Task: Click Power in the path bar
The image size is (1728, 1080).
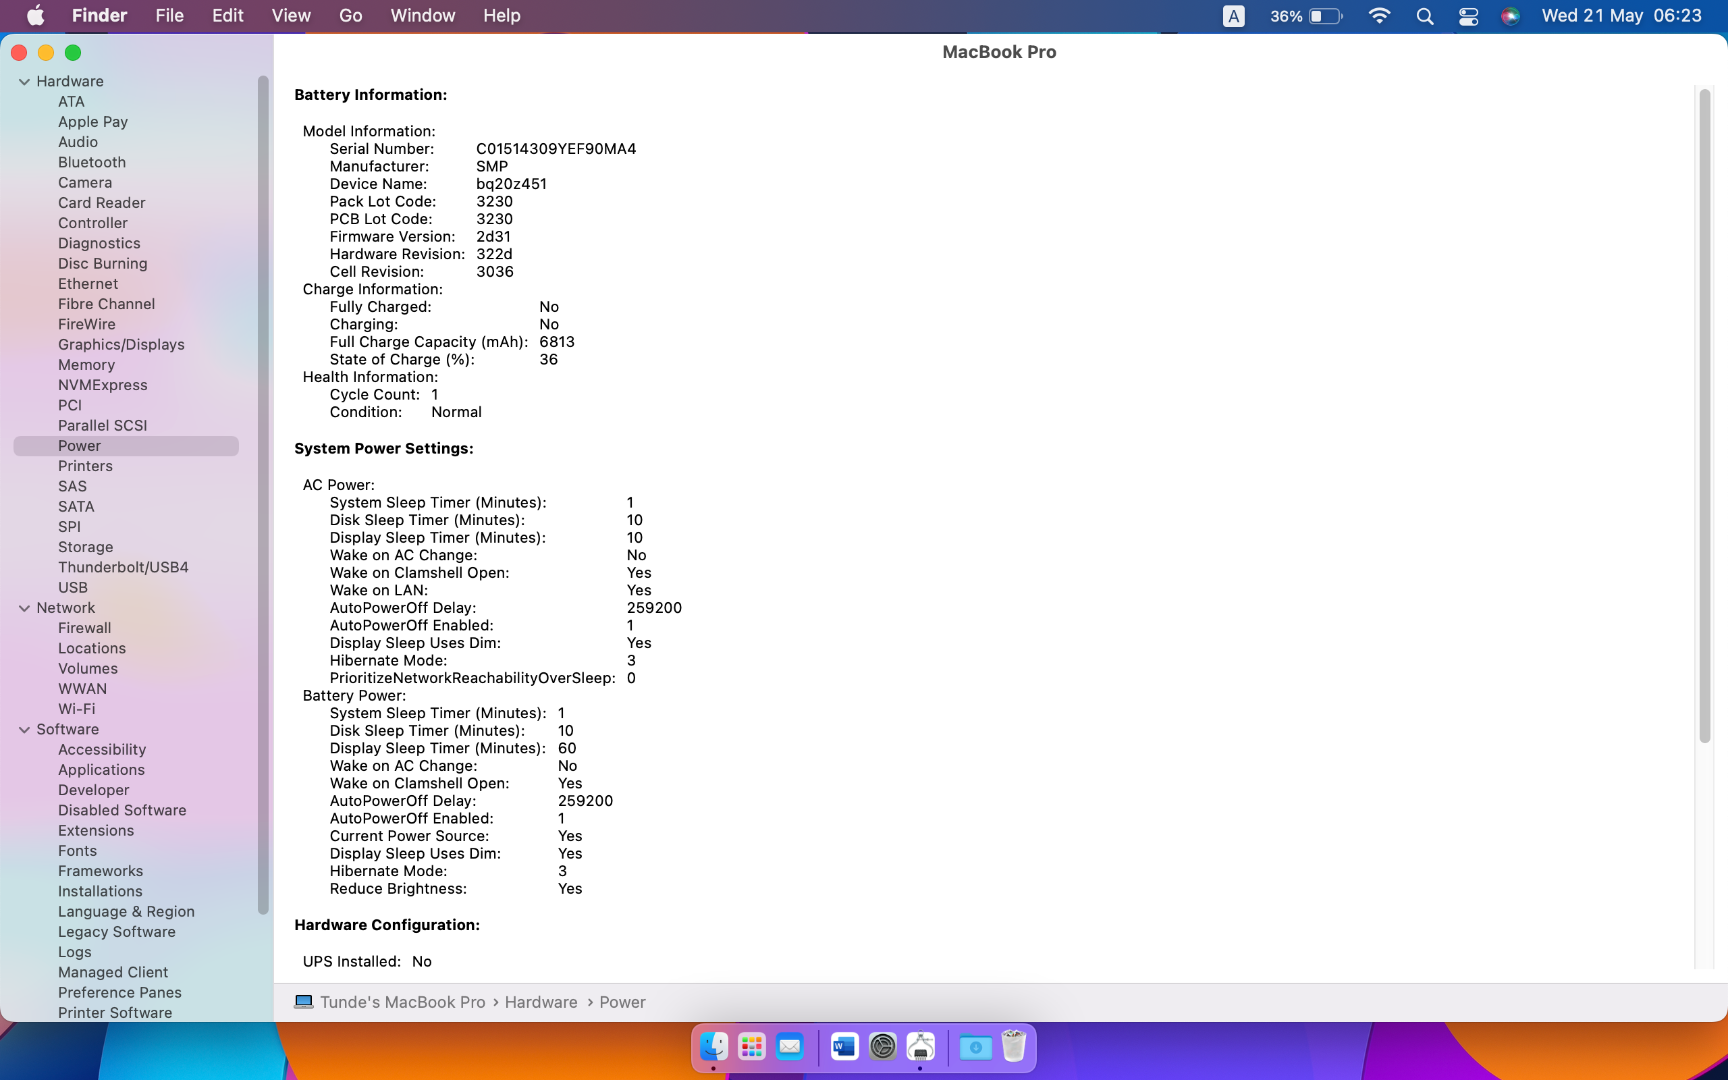Action: tap(622, 1002)
